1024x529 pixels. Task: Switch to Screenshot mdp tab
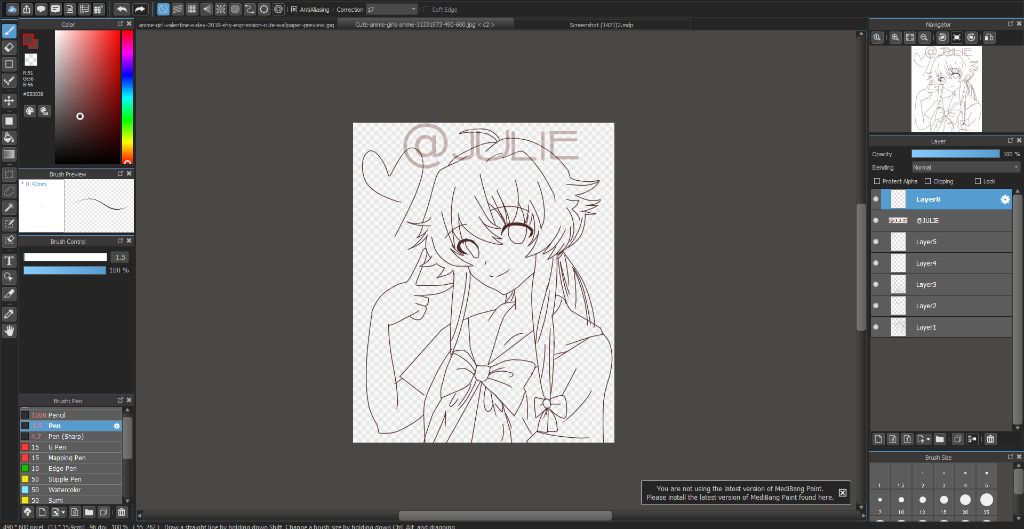point(601,25)
